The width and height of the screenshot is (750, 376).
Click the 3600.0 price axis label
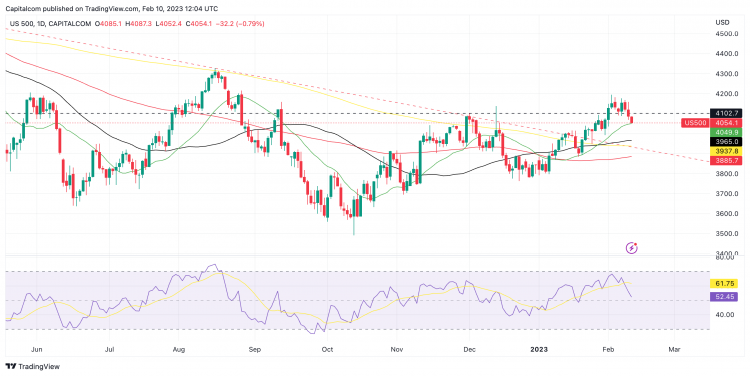tap(728, 214)
